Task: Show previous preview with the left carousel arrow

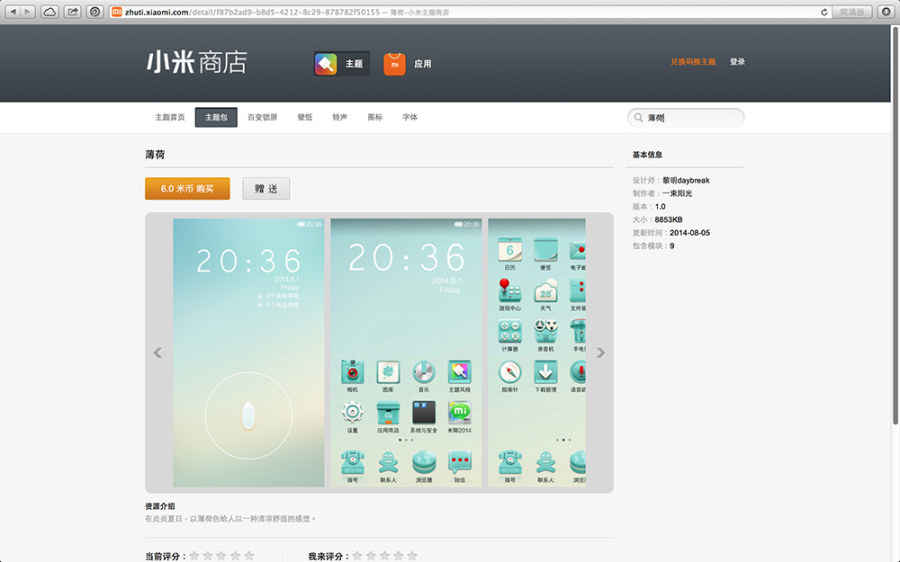Action: (x=158, y=352)
